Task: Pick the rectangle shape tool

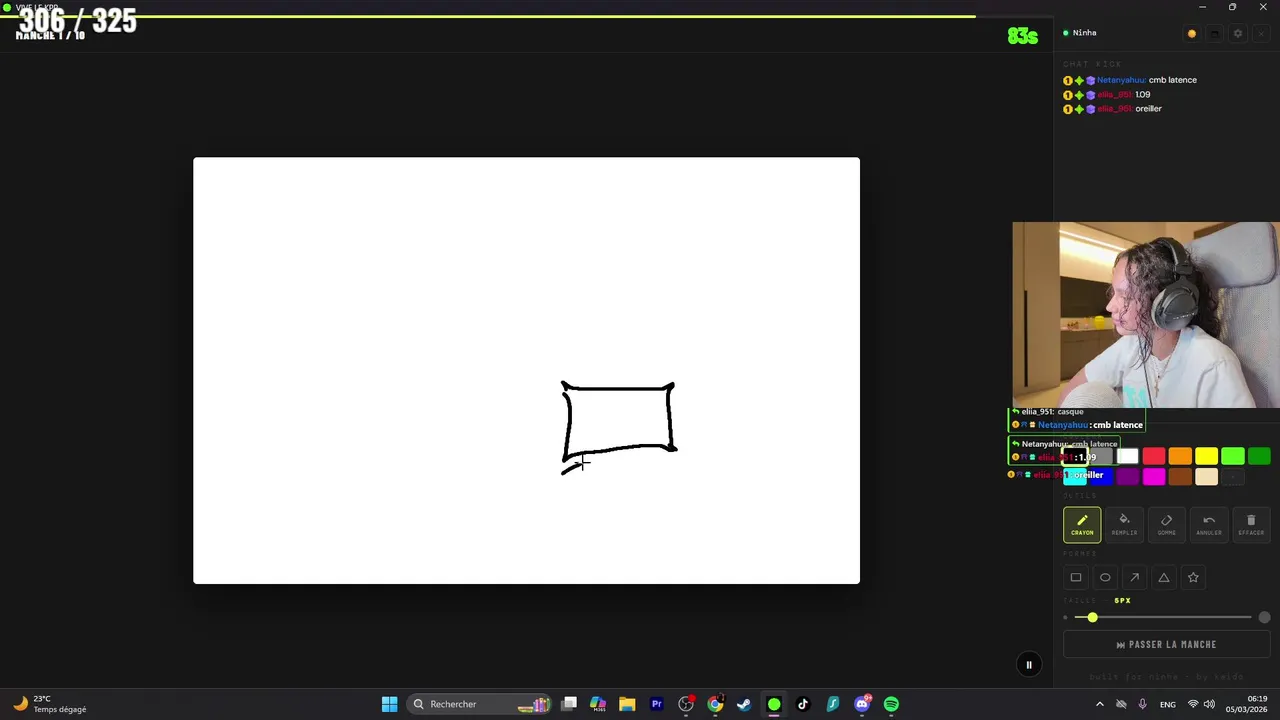Action: [x=1076, y=577]
